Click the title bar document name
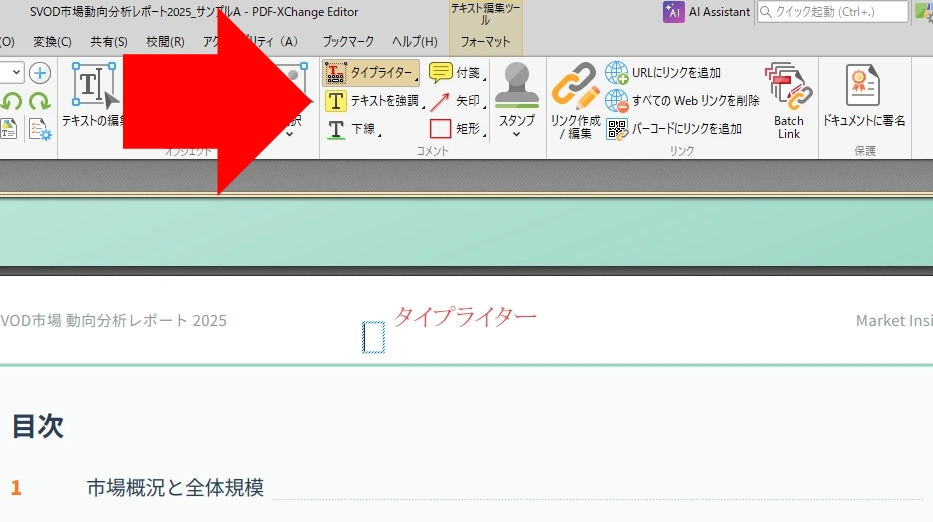This screenshot has height=522, width=933. [x=194, y=12]
